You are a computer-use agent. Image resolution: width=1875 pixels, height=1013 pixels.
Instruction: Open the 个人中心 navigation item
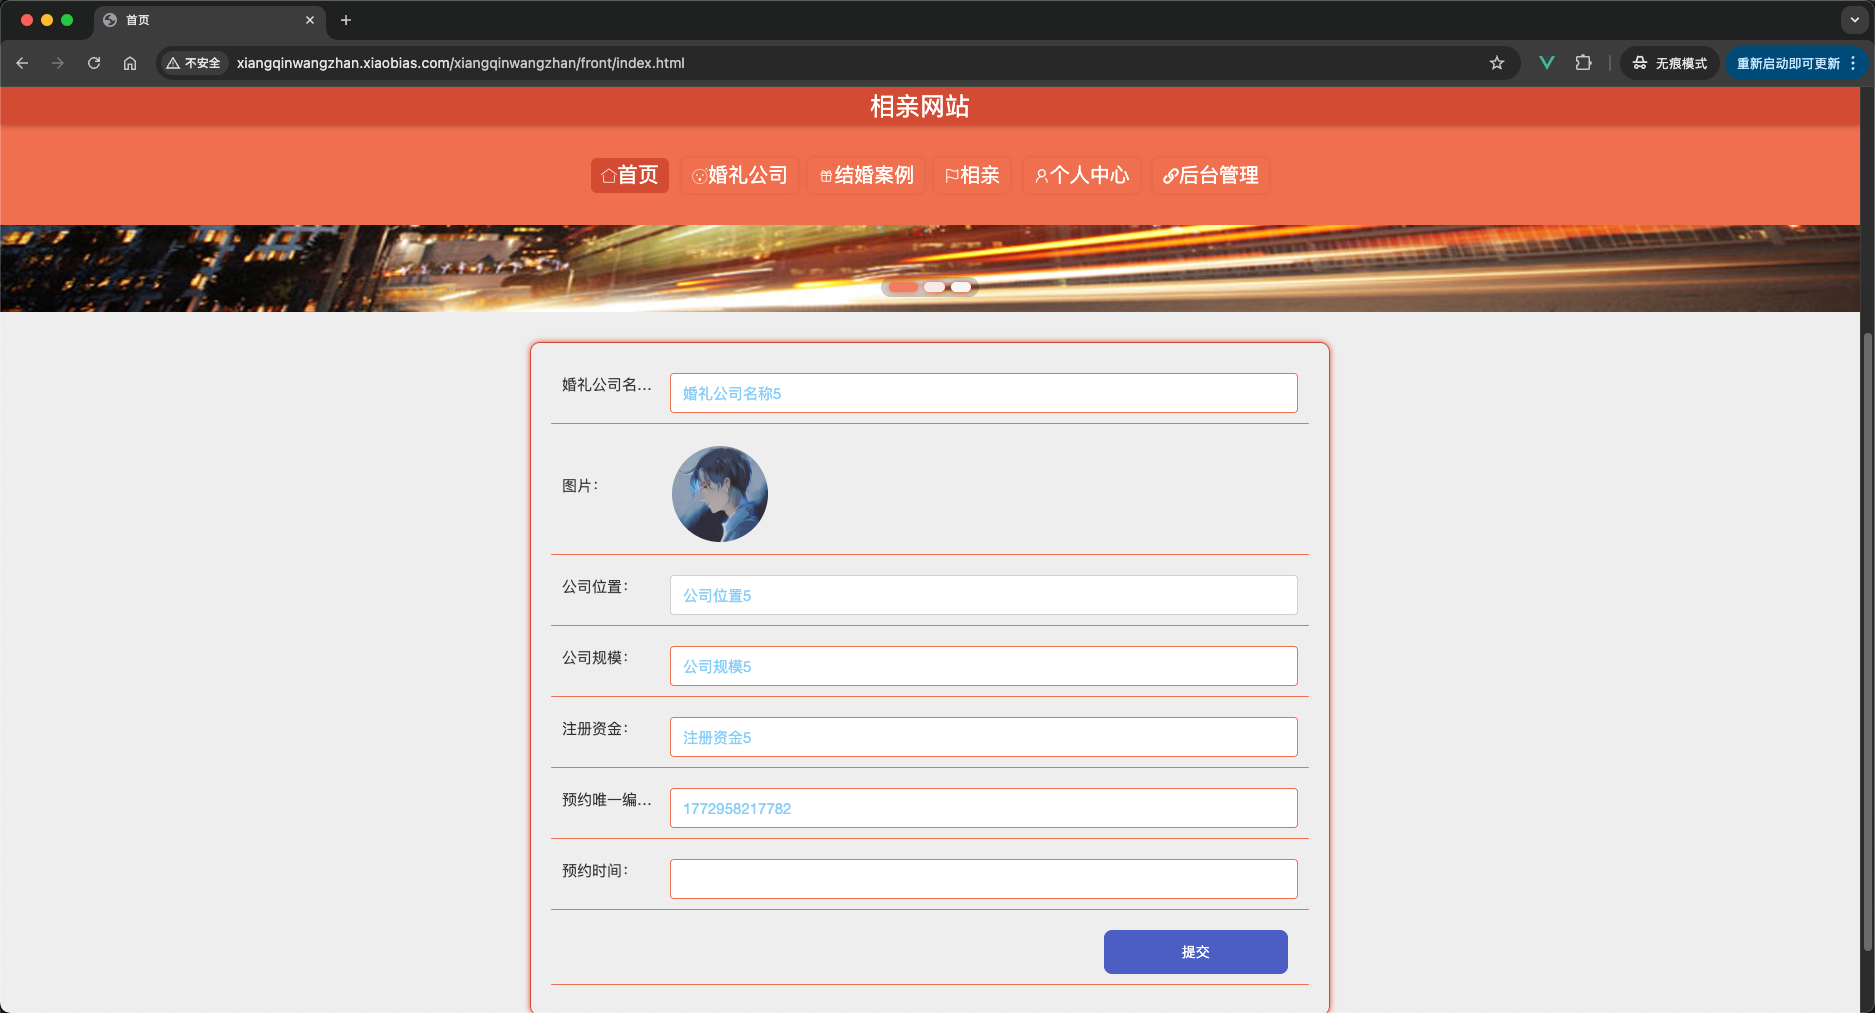tap(1082, 175)
